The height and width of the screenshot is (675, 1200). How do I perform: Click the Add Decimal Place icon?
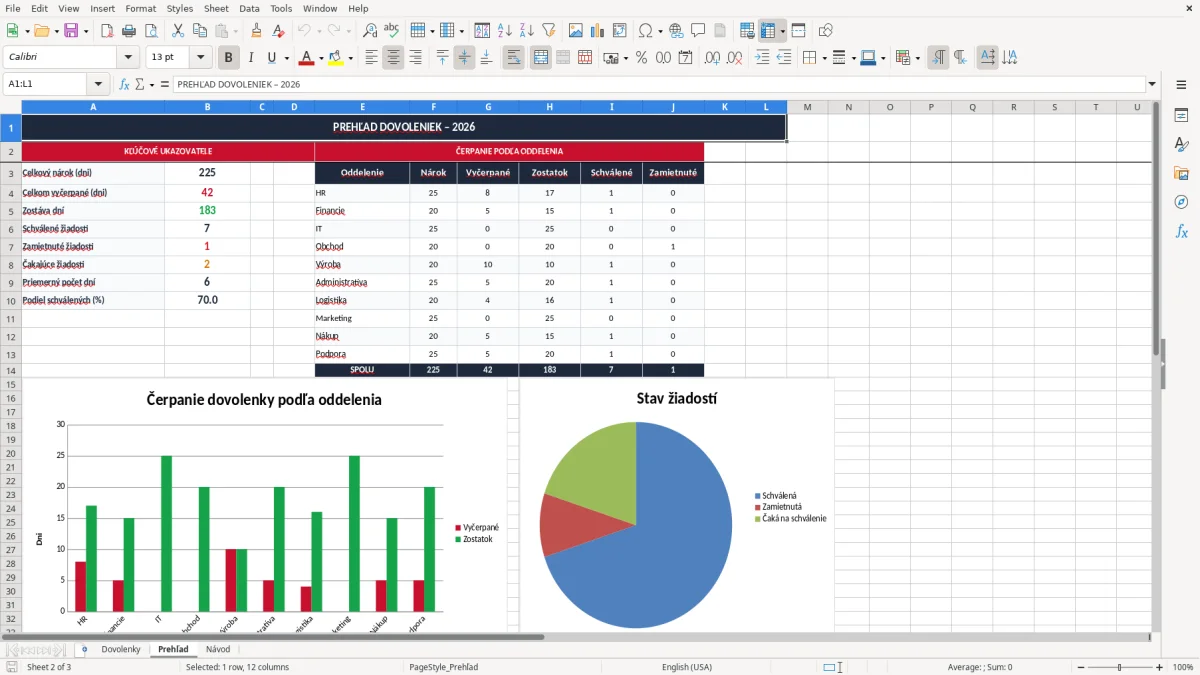(712, 58)
